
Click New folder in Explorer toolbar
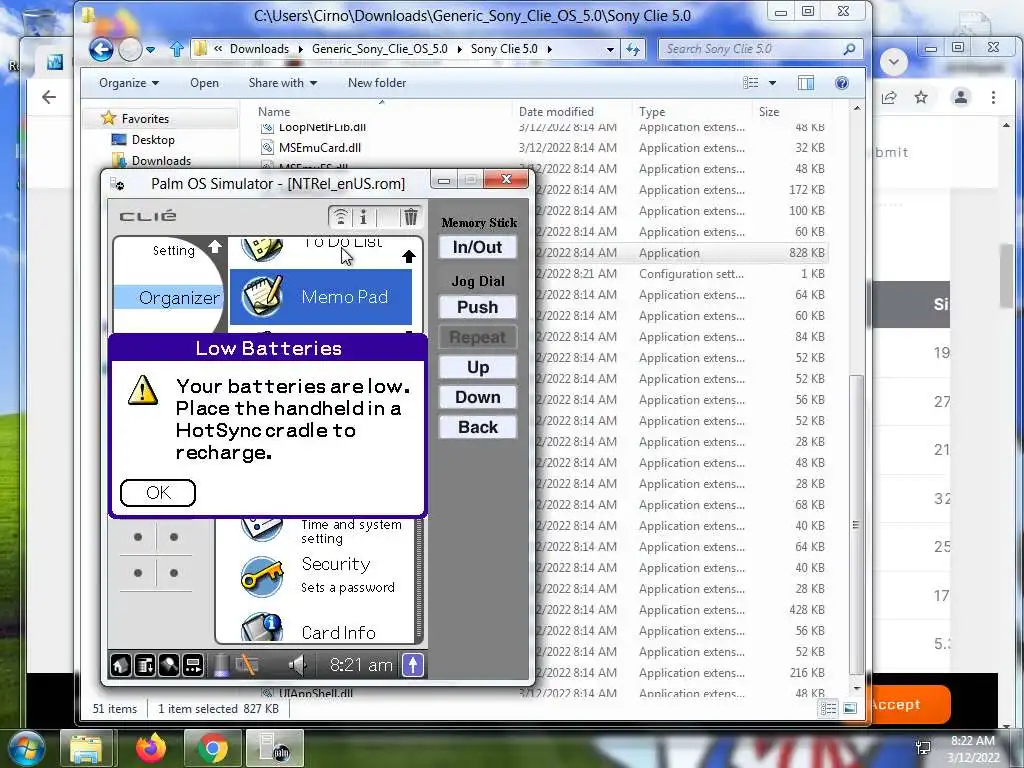click(377, 83)
